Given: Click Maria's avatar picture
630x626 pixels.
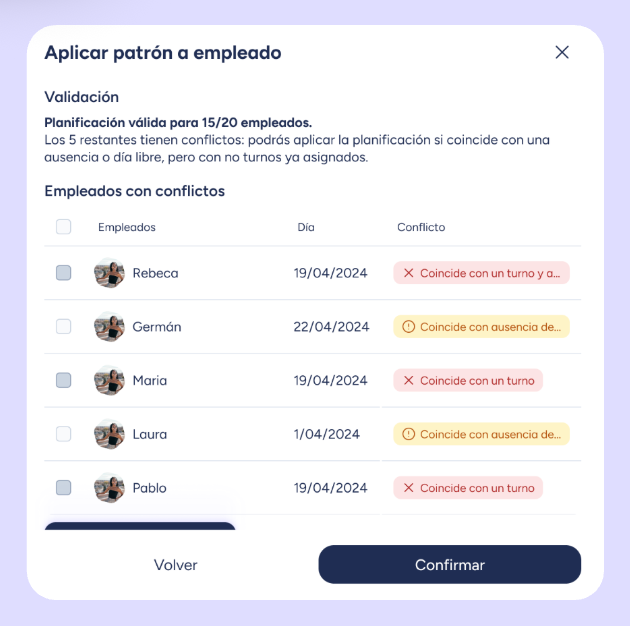Looking at the screenshot, I should pos(109,381).
